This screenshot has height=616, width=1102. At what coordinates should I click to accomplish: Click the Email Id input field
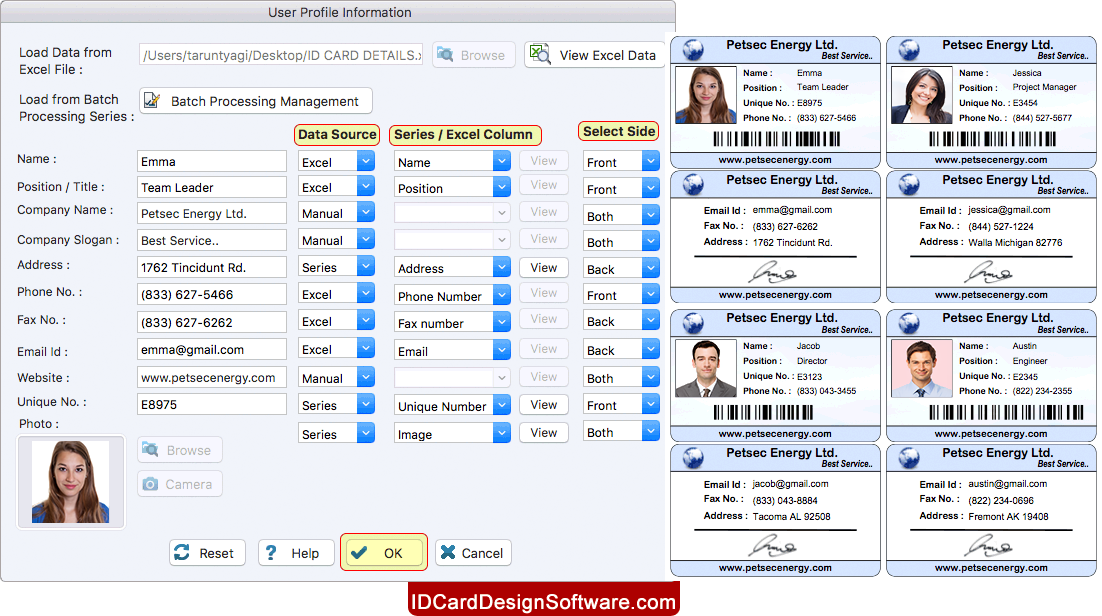(212, 349)
